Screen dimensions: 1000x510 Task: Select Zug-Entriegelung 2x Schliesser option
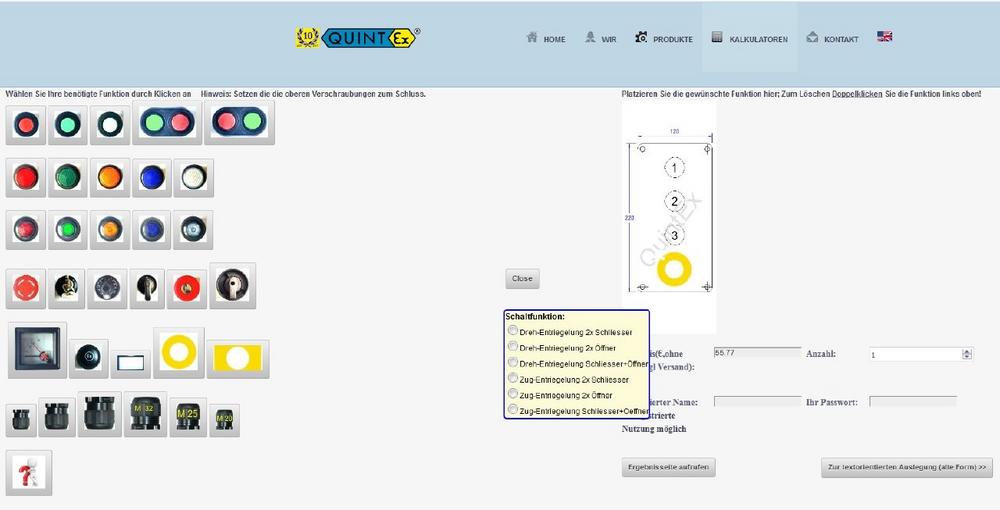513,378
